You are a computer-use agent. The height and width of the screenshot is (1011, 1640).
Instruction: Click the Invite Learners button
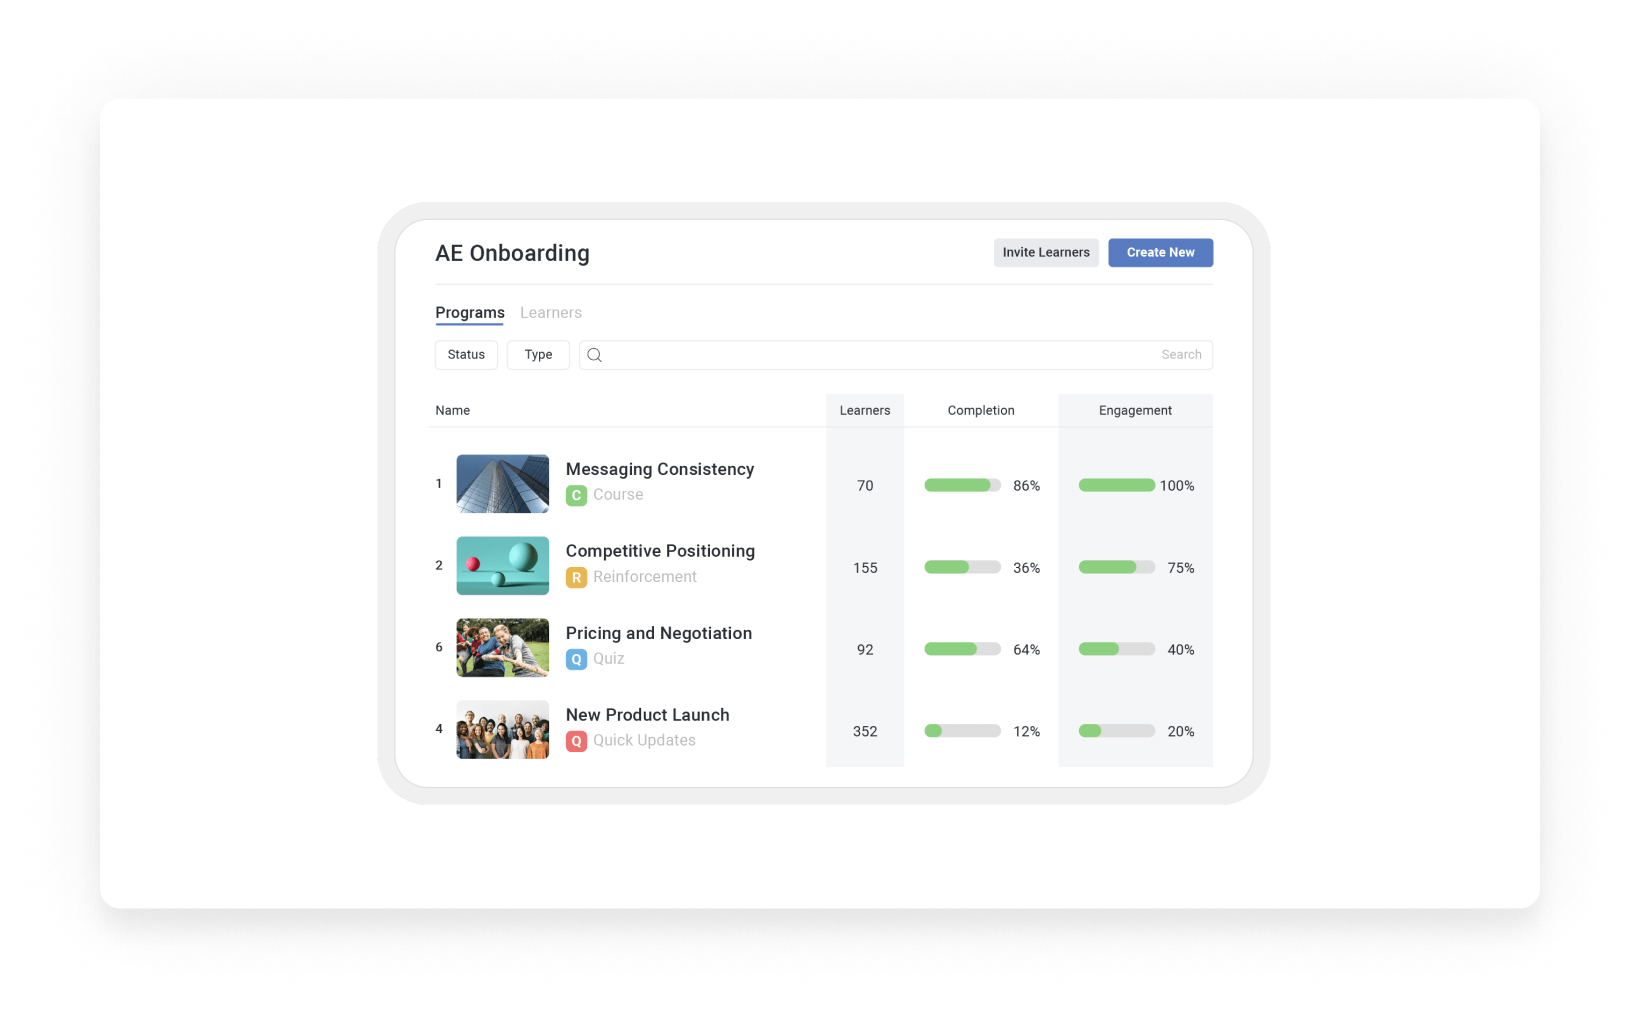tap(1046, 253)
